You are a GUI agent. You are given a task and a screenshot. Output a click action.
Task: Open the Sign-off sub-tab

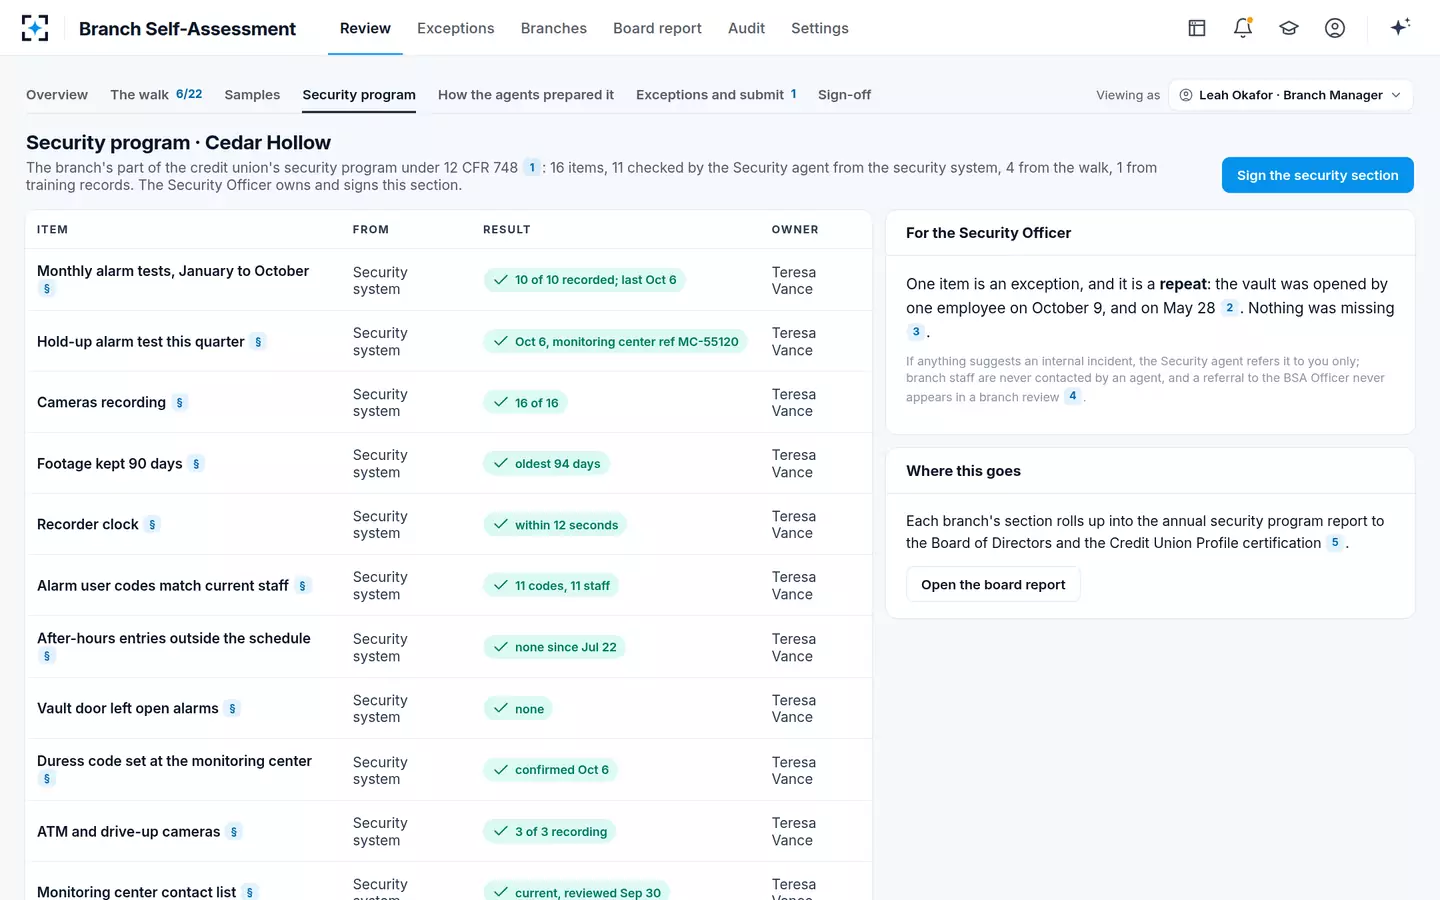(x=844, y=95)
